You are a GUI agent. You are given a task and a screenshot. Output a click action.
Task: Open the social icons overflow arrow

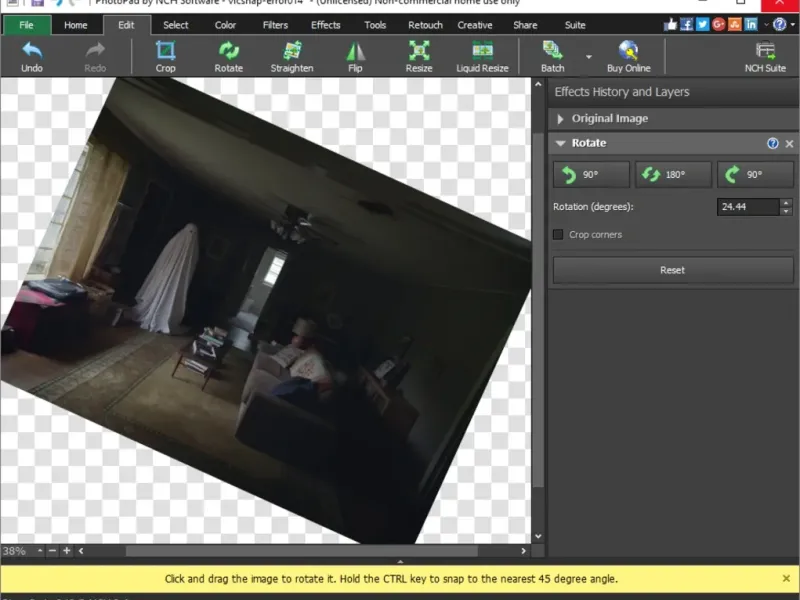766,24
